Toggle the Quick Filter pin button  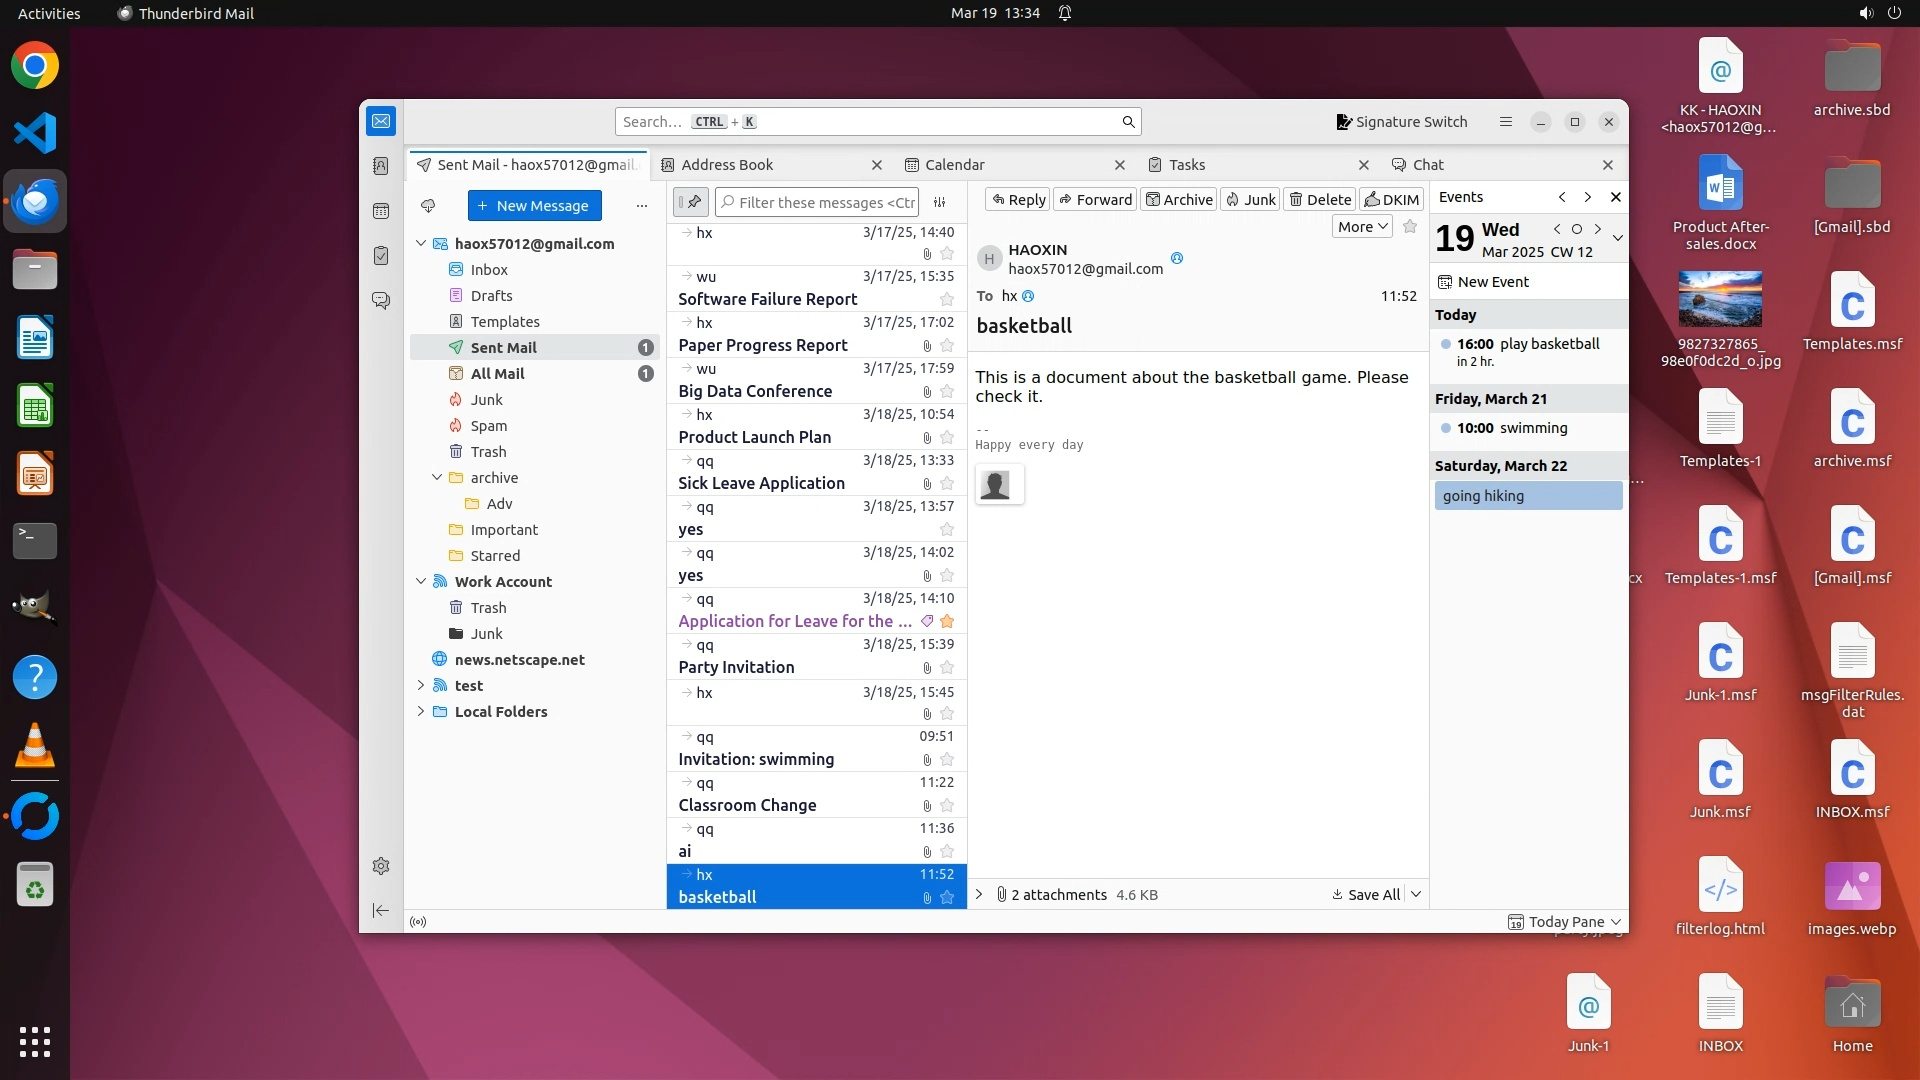coord(691,202)
